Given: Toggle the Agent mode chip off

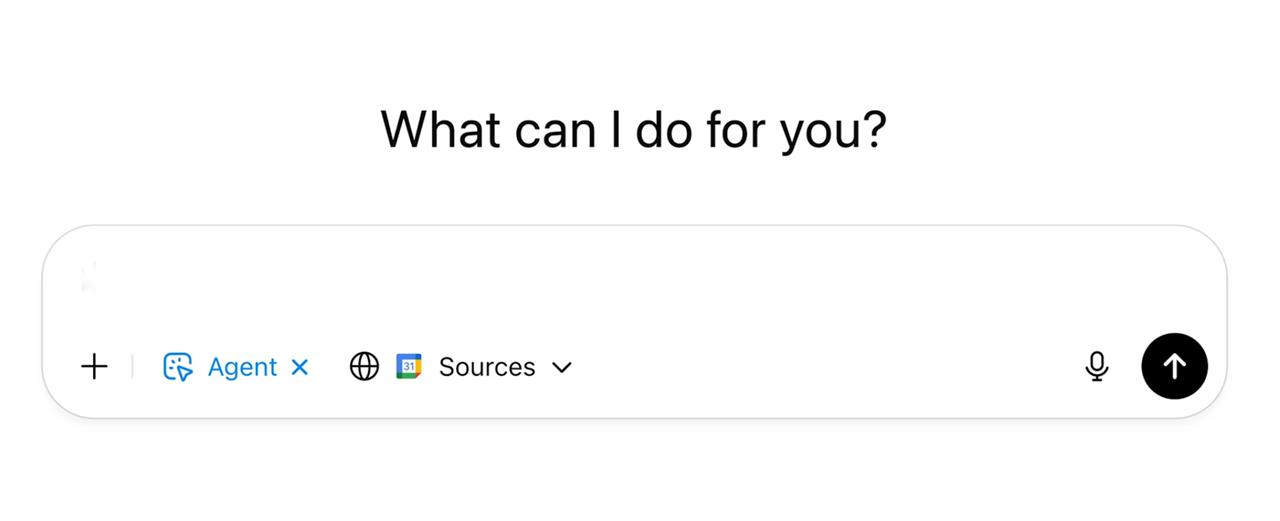Looking at the screenshot, I should click(236, 367).
